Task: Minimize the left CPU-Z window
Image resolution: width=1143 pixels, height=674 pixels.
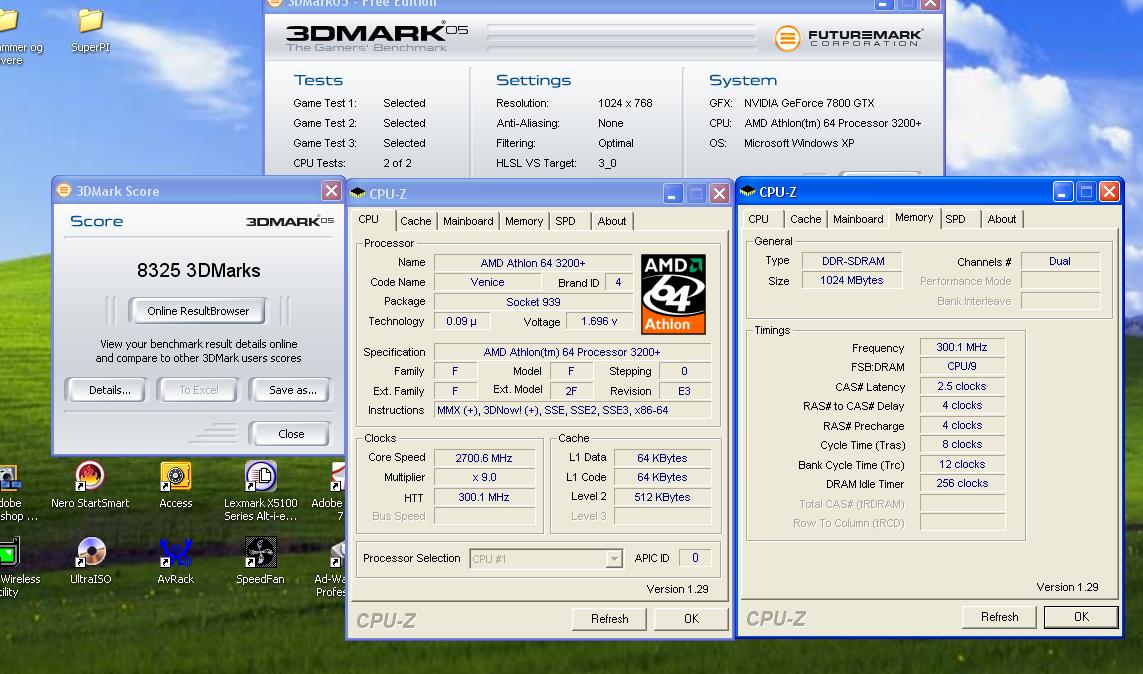Action: (672, 194)
